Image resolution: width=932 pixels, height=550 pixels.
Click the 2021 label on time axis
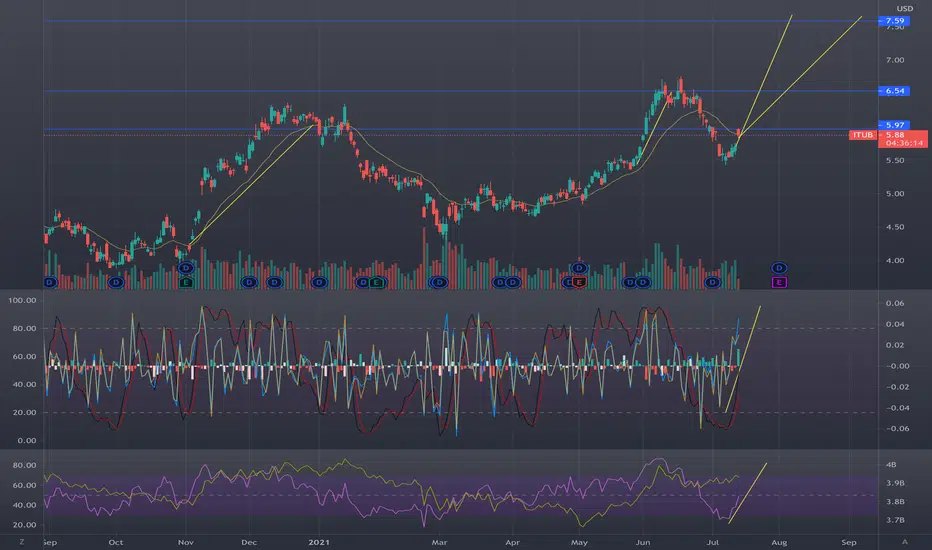pyautogui.click(x=319, y=542)
